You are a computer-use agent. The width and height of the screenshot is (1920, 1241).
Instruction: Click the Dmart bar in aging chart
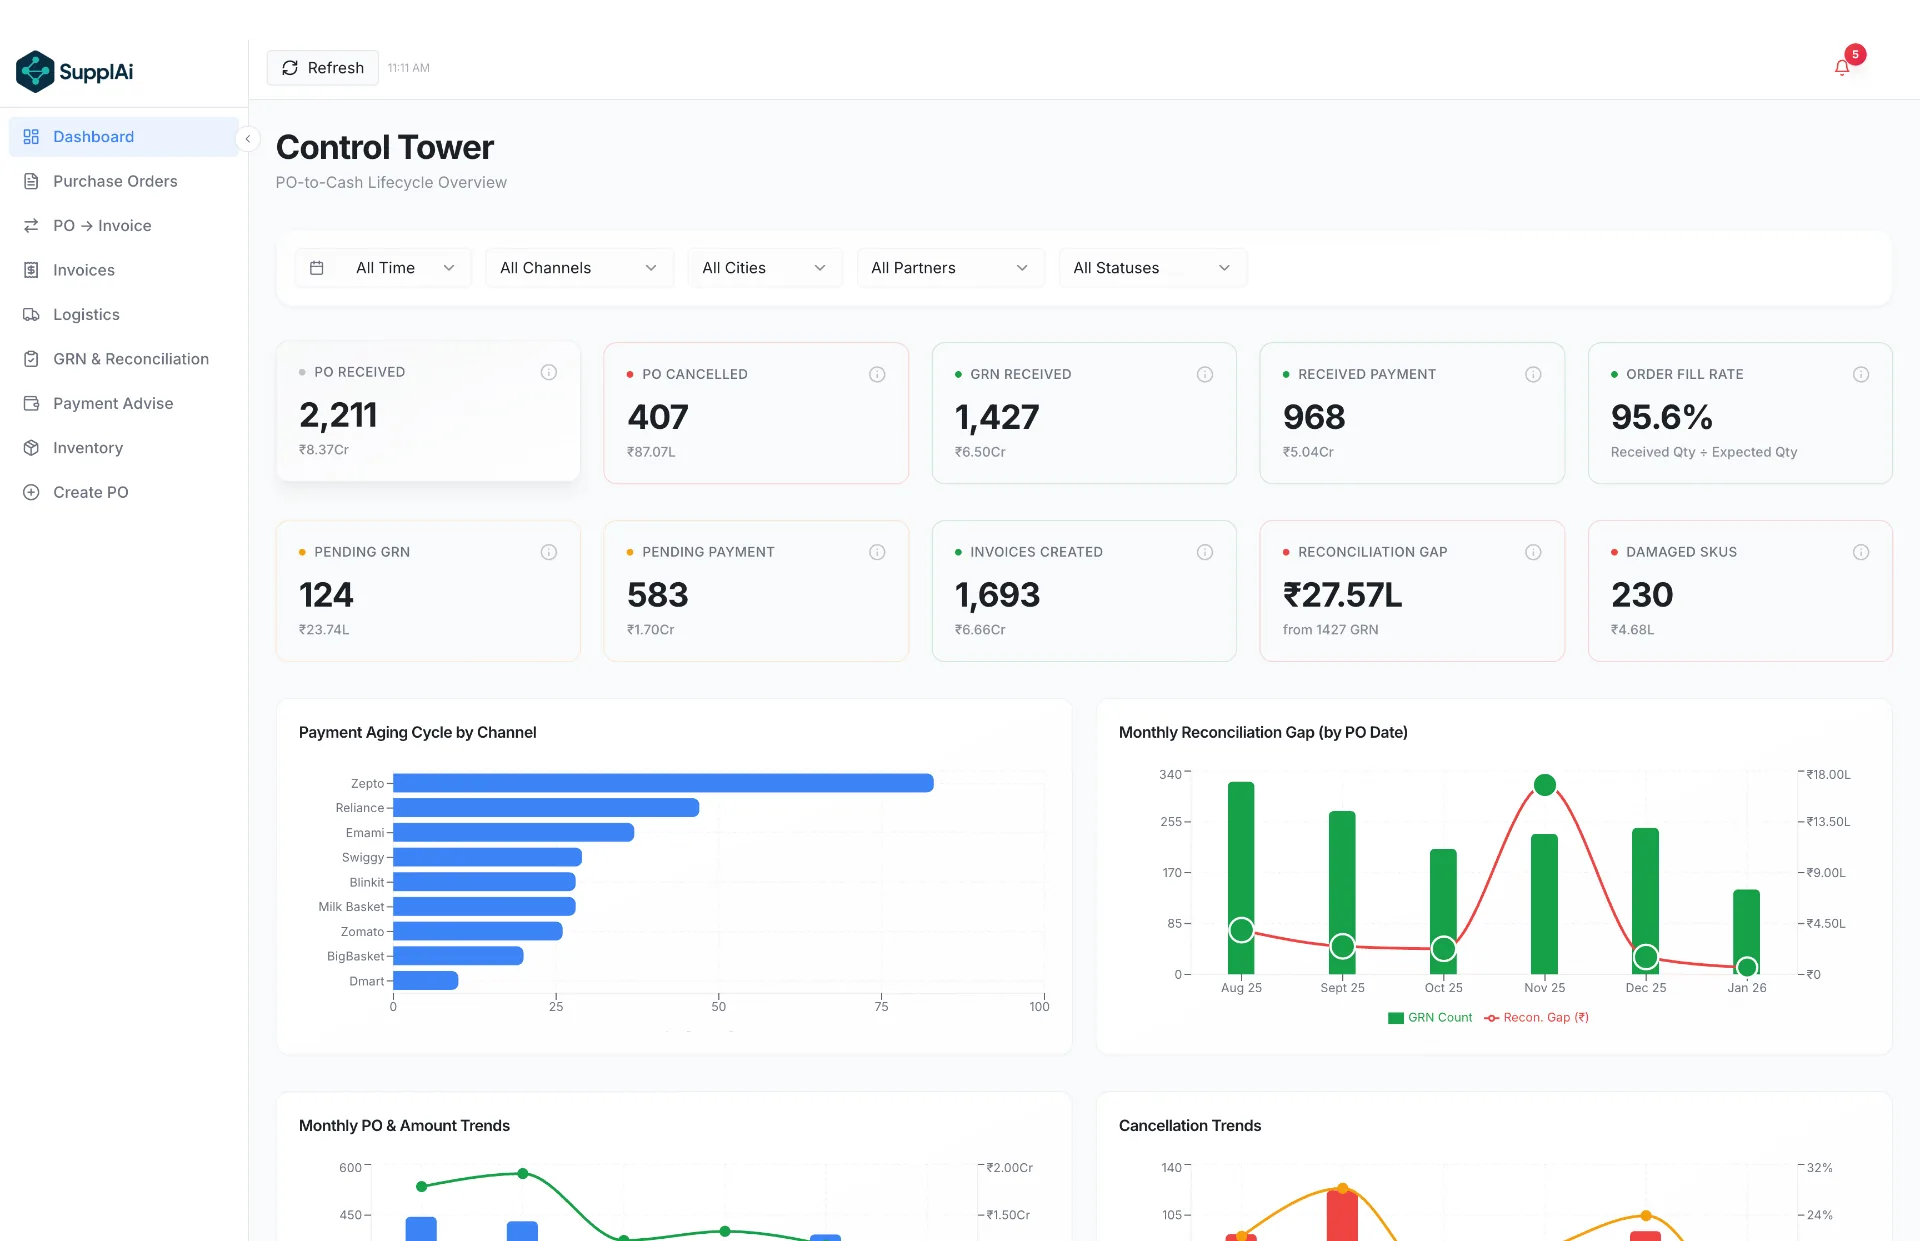click(426, 981)
